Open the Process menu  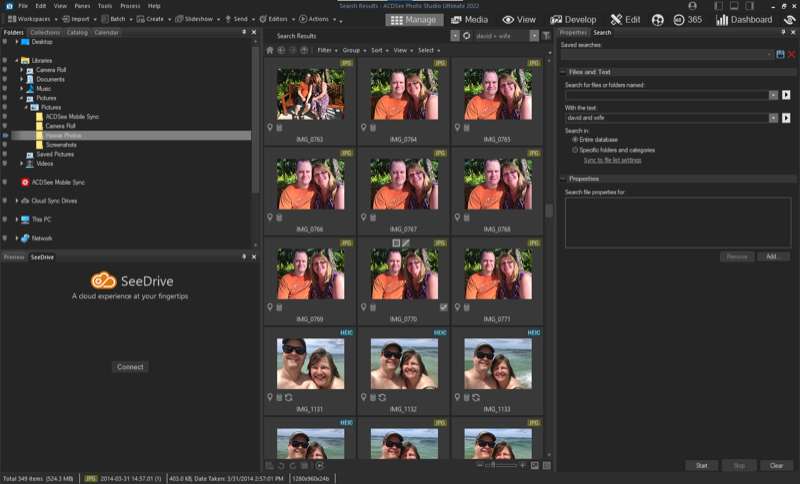130,6
